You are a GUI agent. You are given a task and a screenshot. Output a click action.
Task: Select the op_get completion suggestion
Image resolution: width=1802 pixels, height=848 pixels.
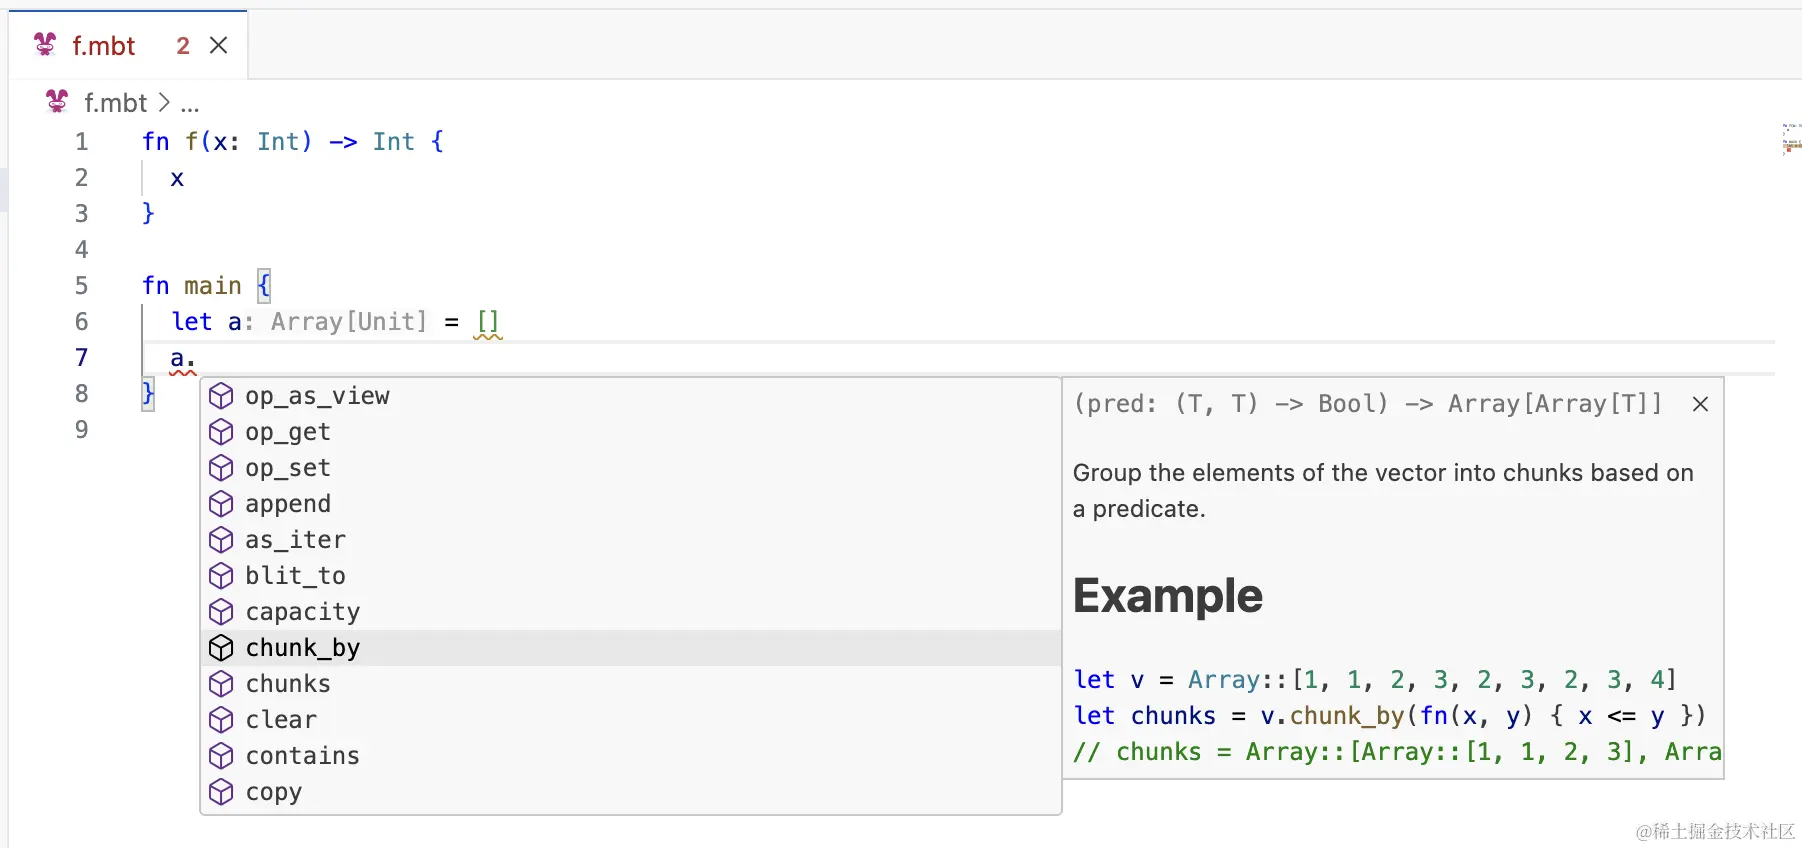pos(288,432)
